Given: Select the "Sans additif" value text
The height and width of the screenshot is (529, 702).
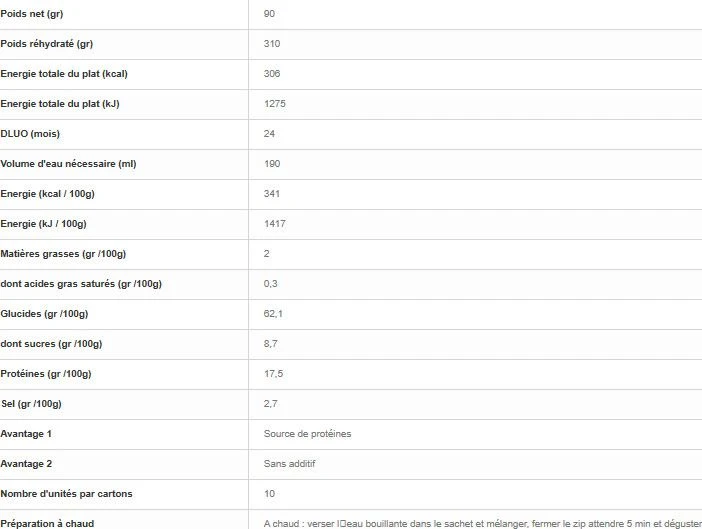Looking at the screenshot, I should pos(290,464).
